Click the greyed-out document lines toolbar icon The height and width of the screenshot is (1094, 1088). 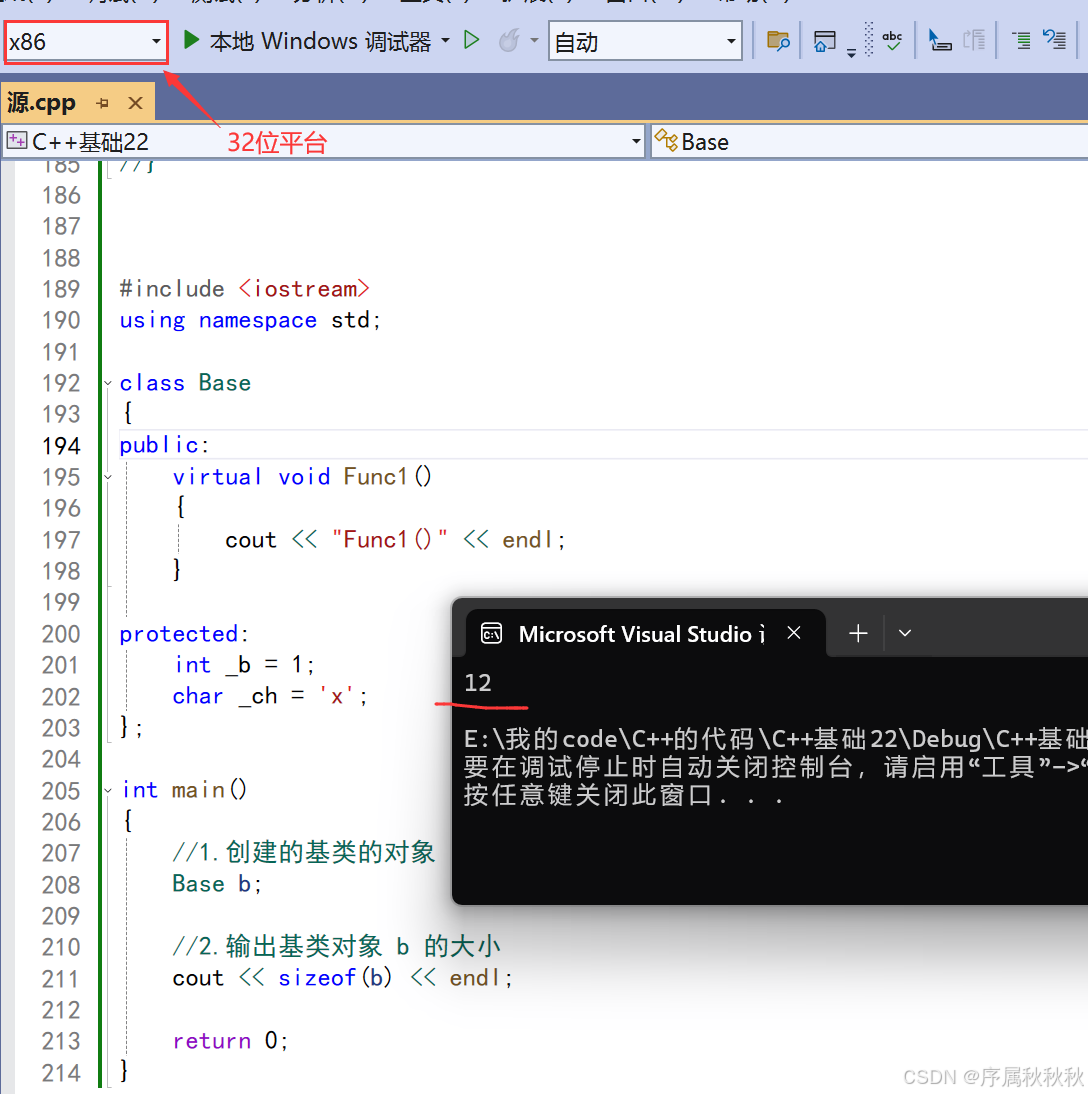974,40
